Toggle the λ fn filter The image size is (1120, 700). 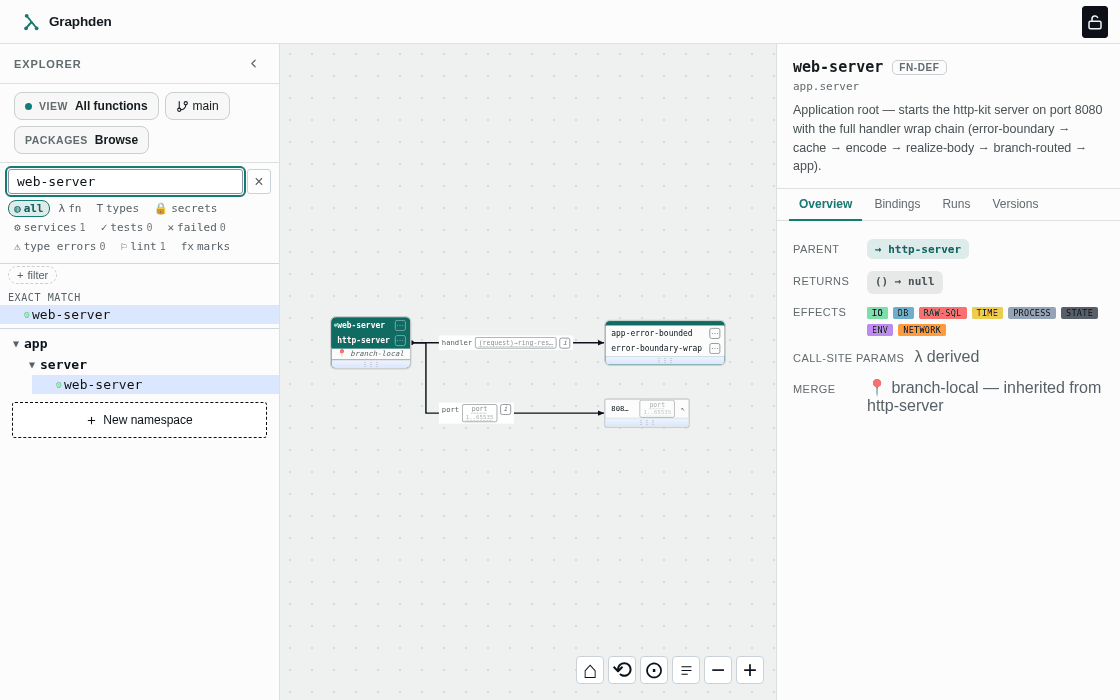(69, 208)
